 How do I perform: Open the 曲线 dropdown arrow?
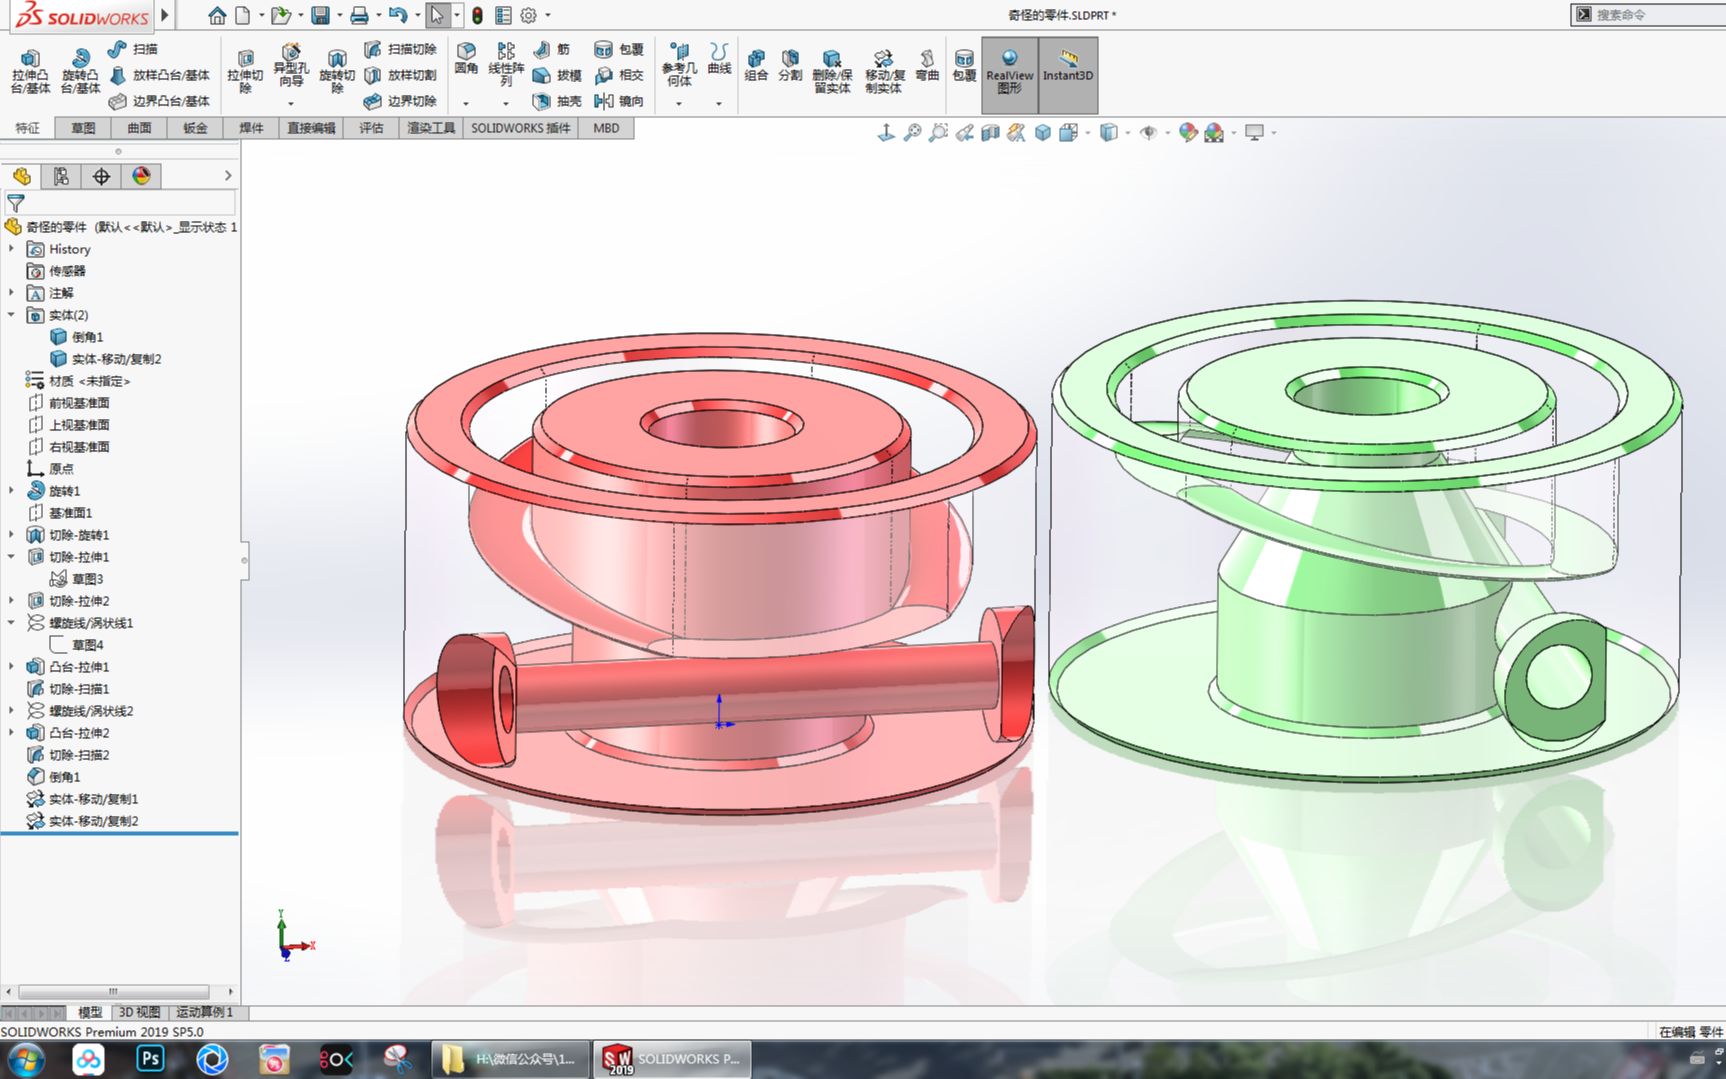[x=719, y=103]
